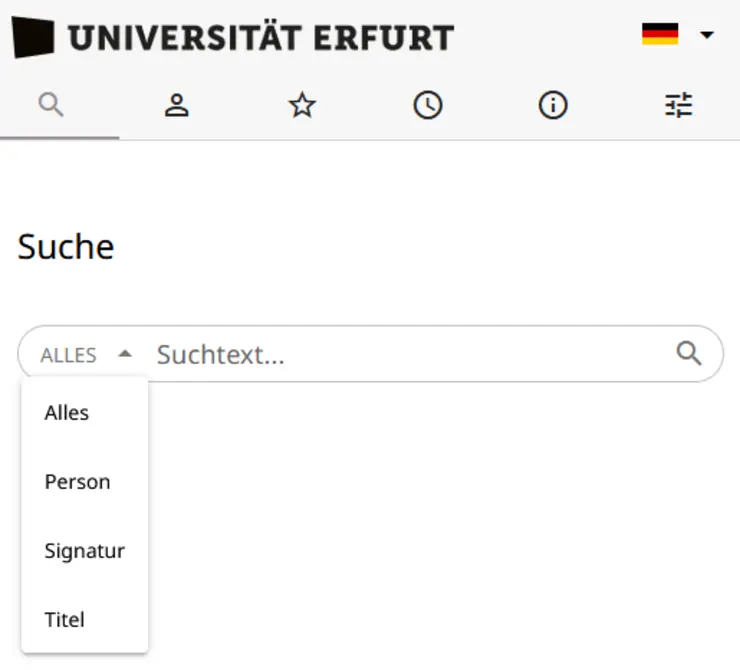The image size is (740, 670).
Task: Focus the Suchtext search input field
Action: point(400,354)
